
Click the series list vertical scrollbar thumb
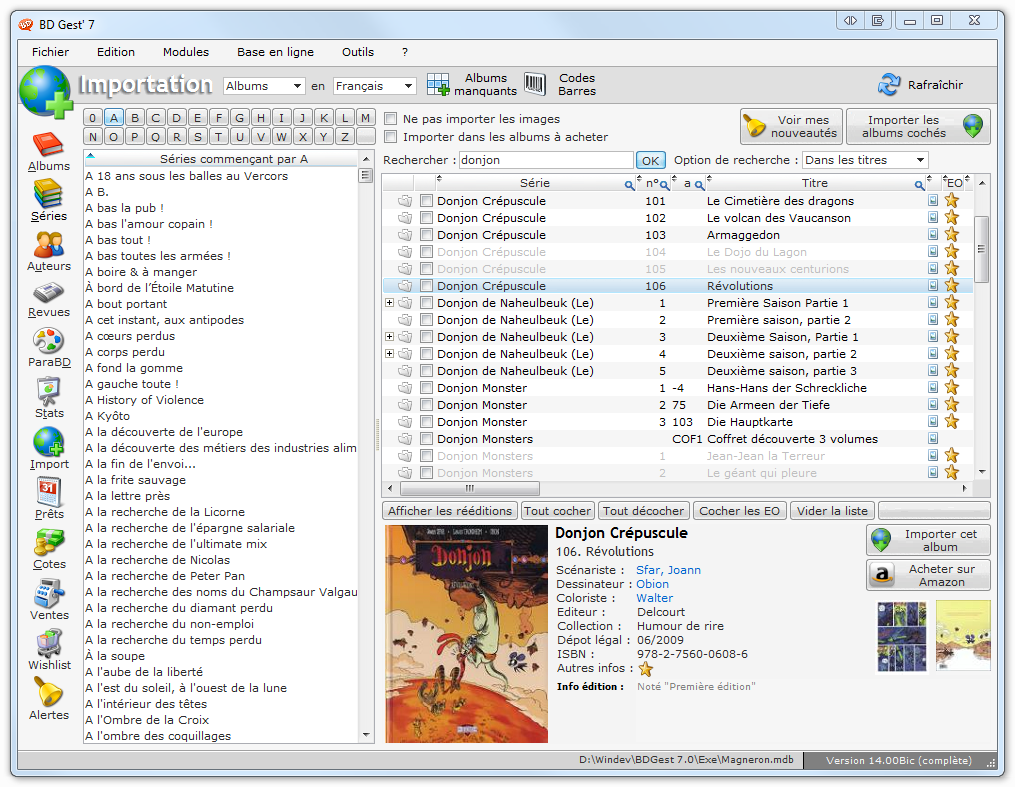[x=366, y=175]
